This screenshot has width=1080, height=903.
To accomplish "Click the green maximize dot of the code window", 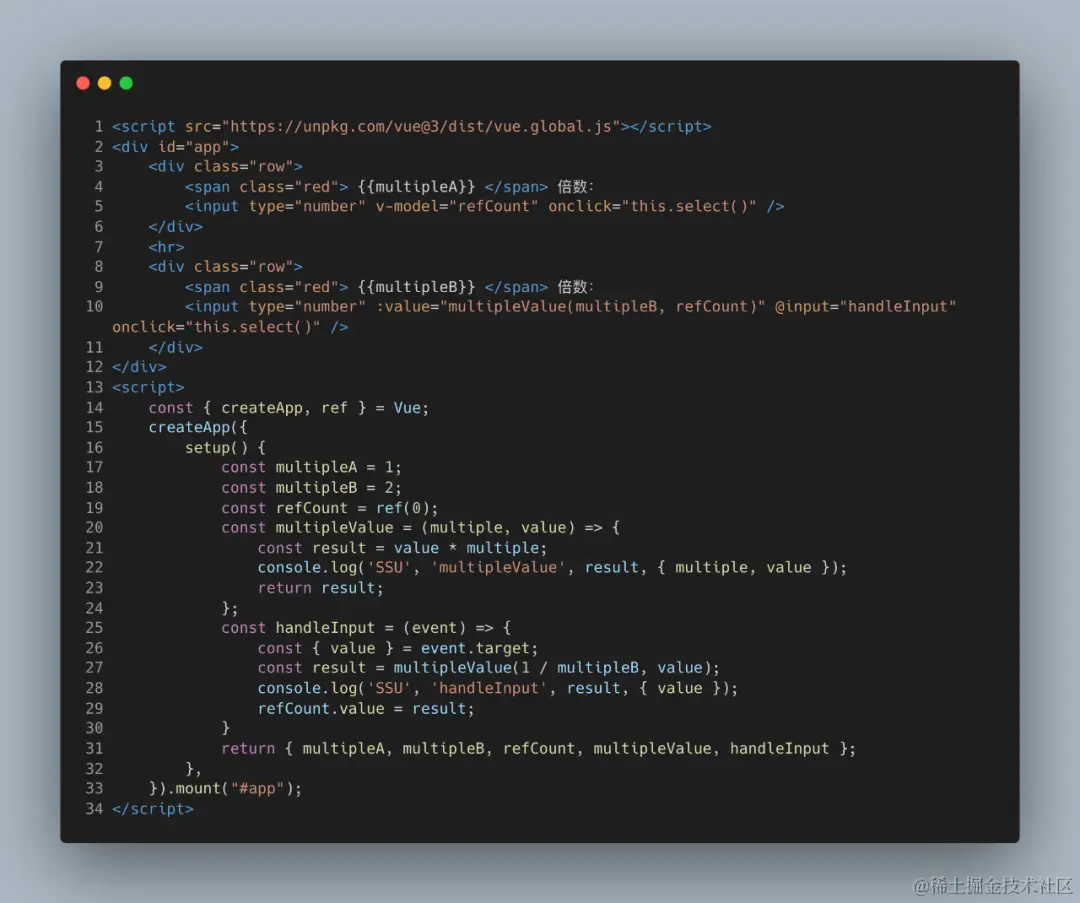I will tap(126, 83).
